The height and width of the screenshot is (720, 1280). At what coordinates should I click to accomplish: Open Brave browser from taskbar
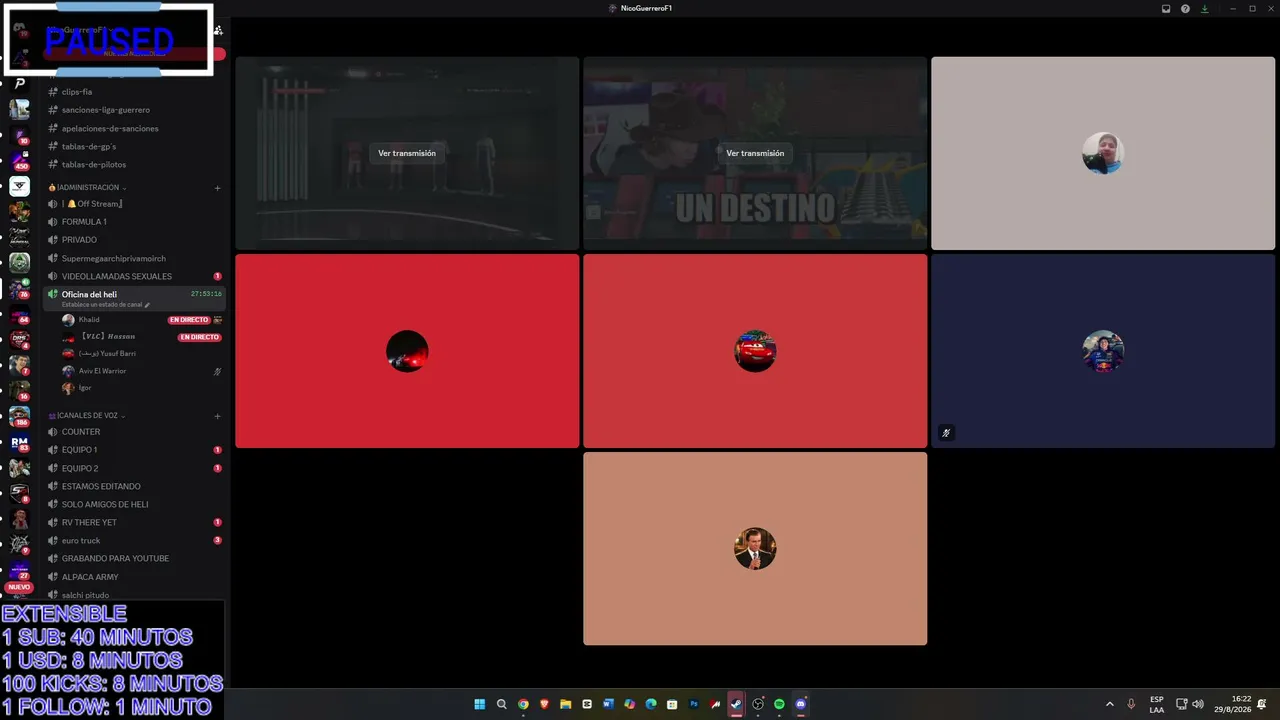click(544, 704)
